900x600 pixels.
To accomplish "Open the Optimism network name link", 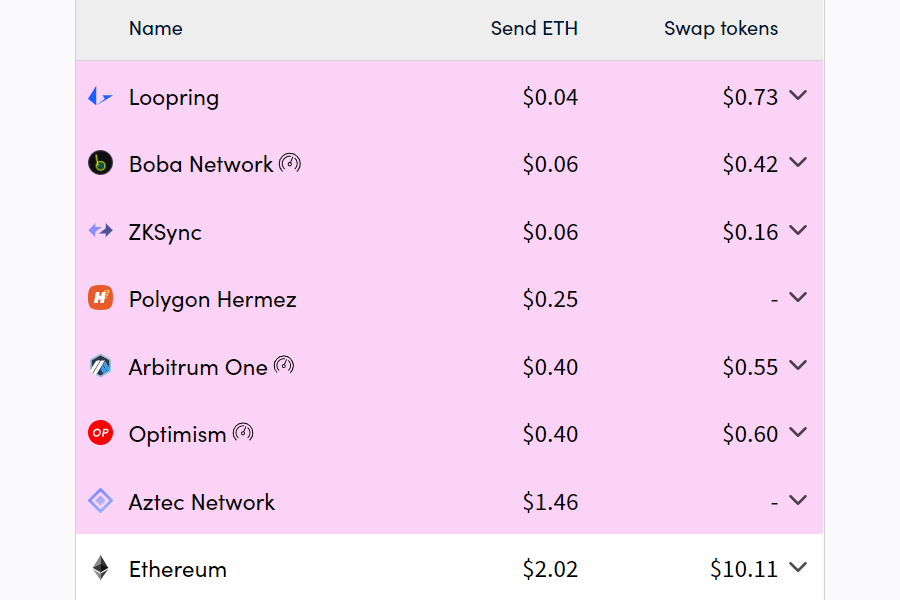I will point(177,434).
